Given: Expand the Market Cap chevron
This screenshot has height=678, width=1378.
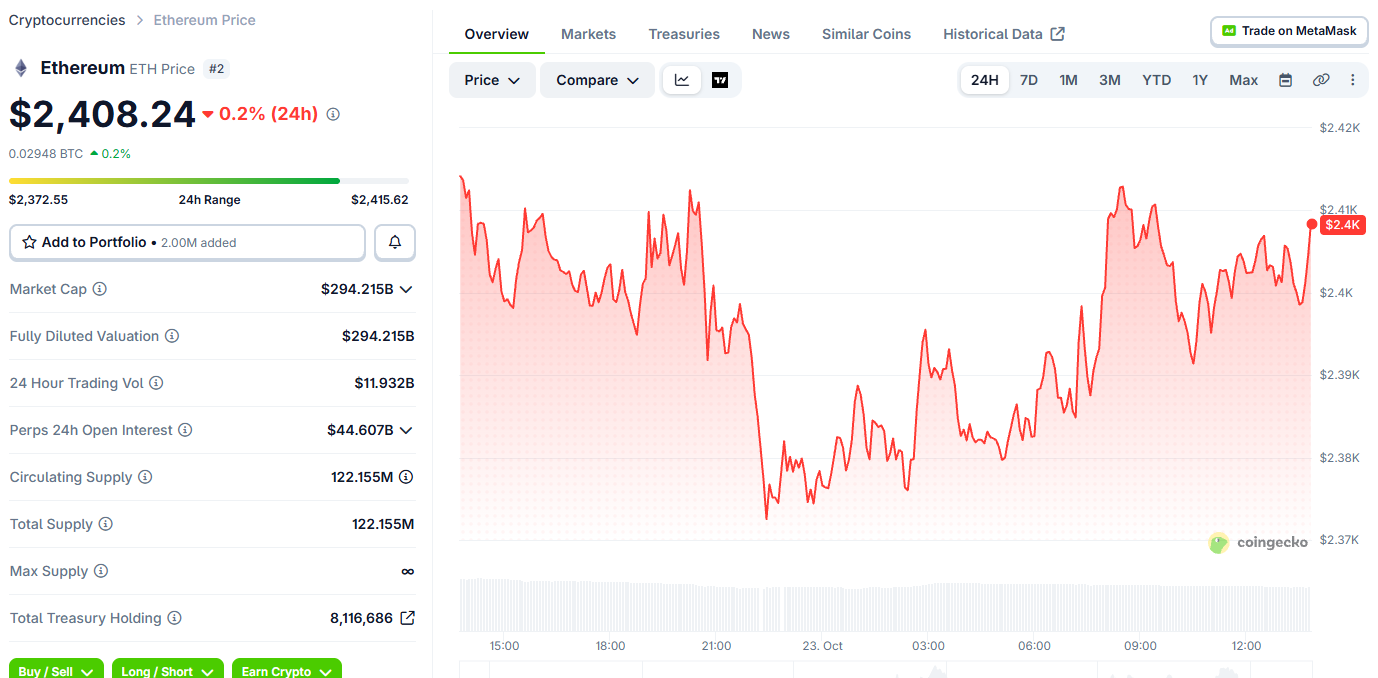Looking at the screenshot, I should coord(406,289).
